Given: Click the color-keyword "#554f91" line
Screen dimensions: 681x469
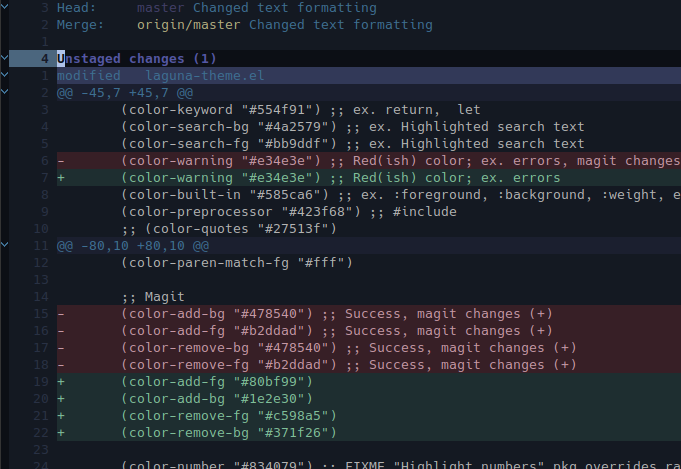Looking at the screenshot, I should pos(301,109).
